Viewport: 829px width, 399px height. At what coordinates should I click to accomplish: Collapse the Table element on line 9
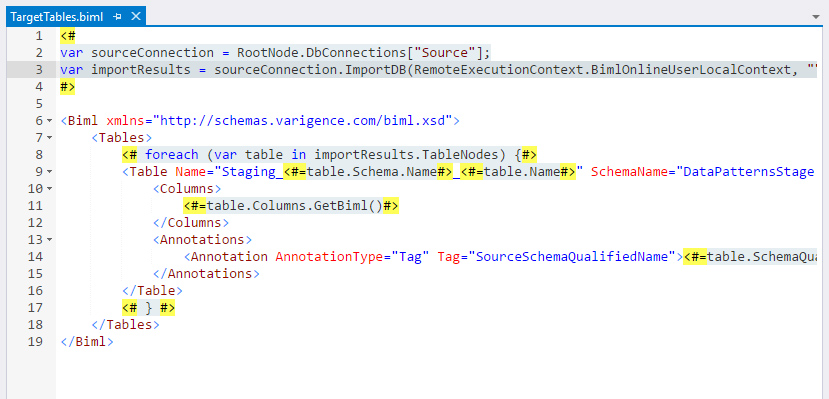49,172
